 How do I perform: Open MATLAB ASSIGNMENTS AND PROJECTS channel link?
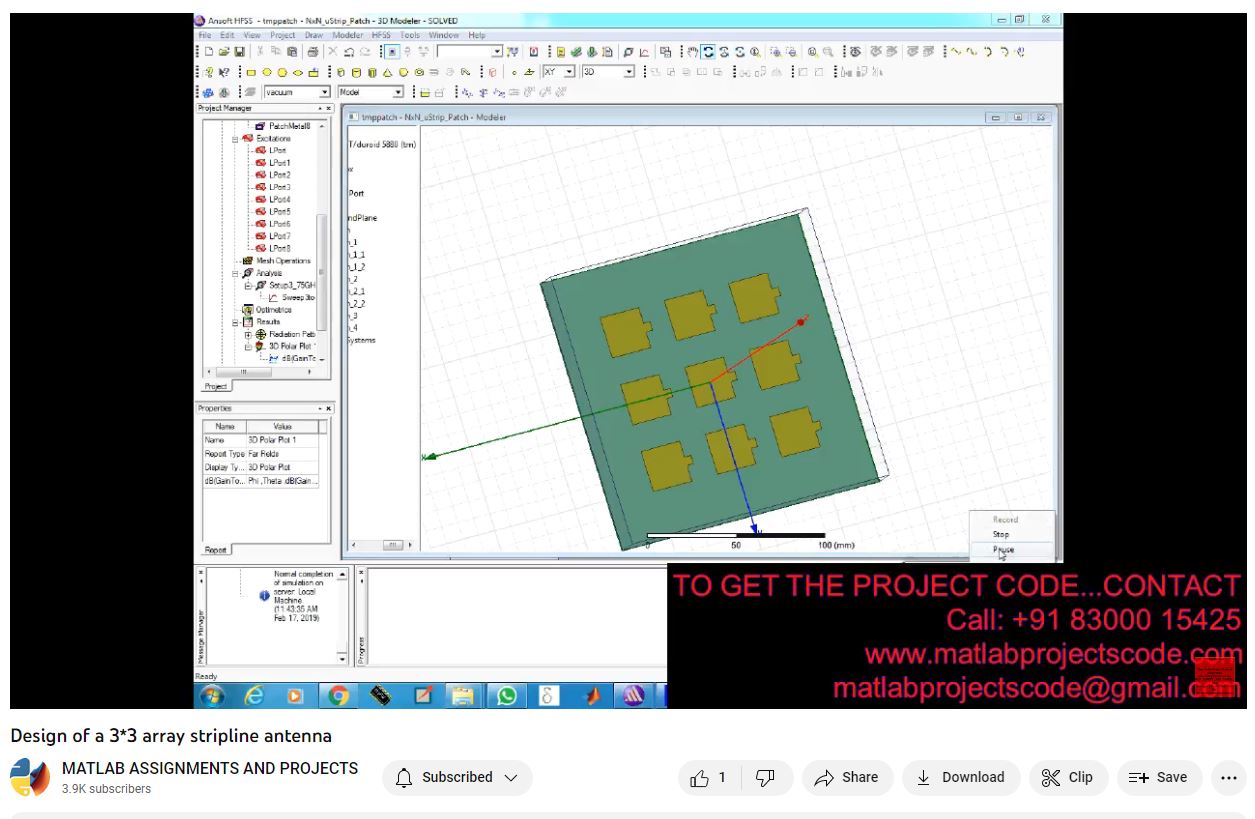[x=210, y=768]
